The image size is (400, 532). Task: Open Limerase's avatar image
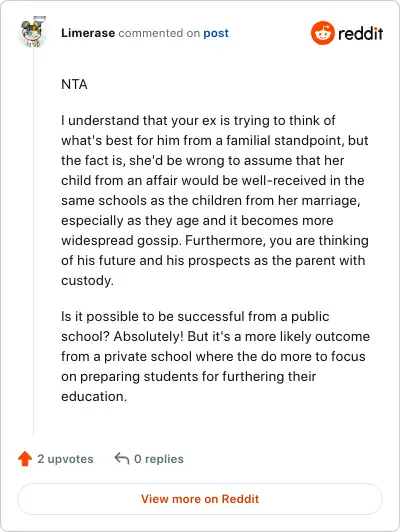tap(32, 33)
